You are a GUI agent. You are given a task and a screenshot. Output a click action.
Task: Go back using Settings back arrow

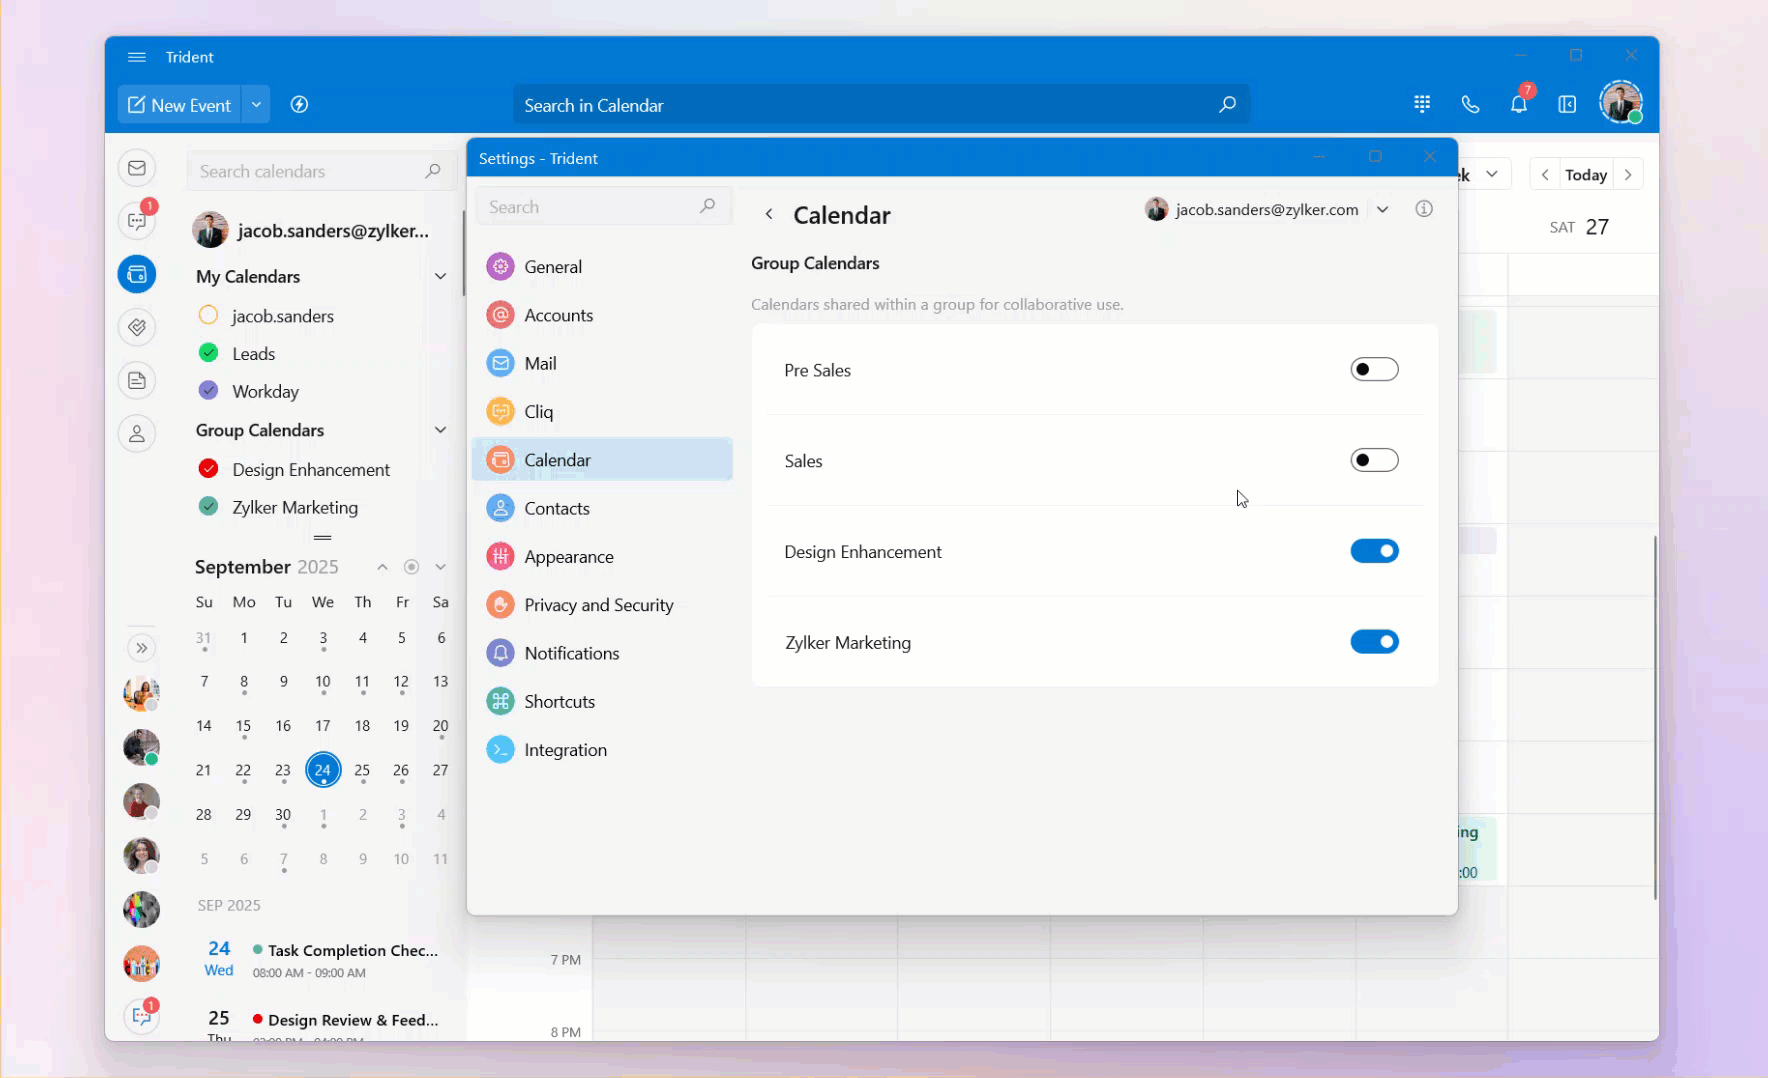[769, 214]
